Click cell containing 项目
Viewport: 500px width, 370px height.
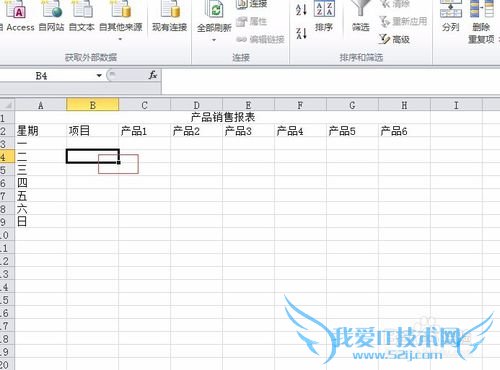click(93, 131)
